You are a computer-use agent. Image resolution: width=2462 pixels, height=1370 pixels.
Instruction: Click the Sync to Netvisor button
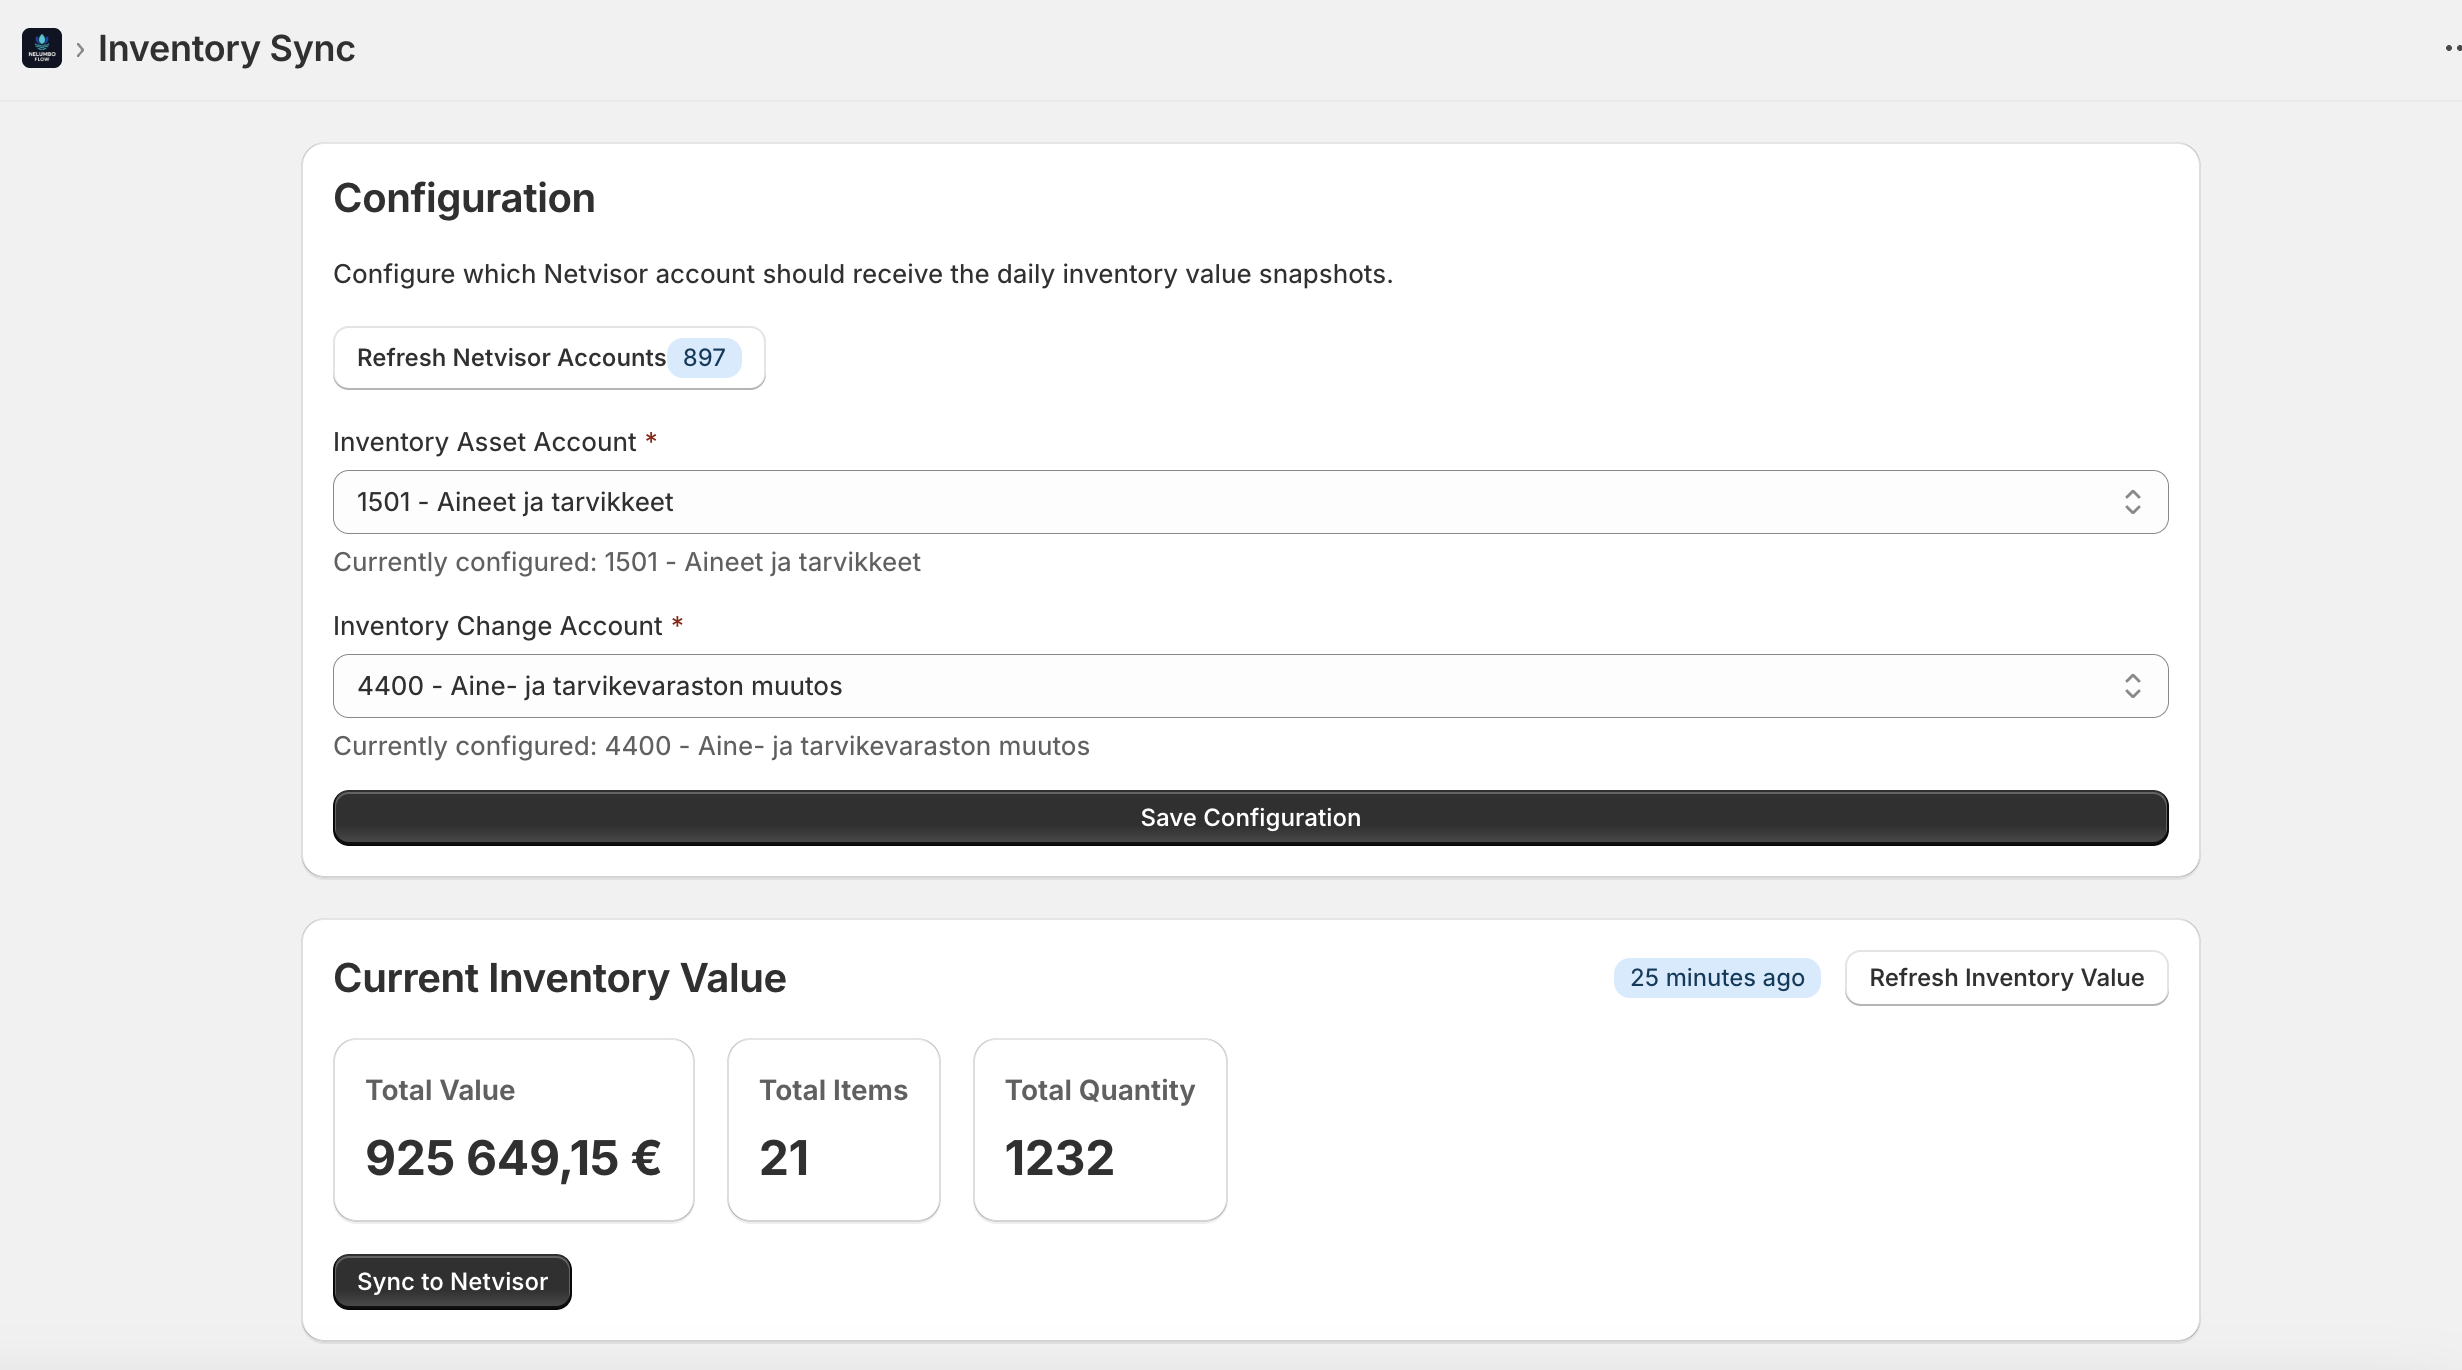(451, 1281)
